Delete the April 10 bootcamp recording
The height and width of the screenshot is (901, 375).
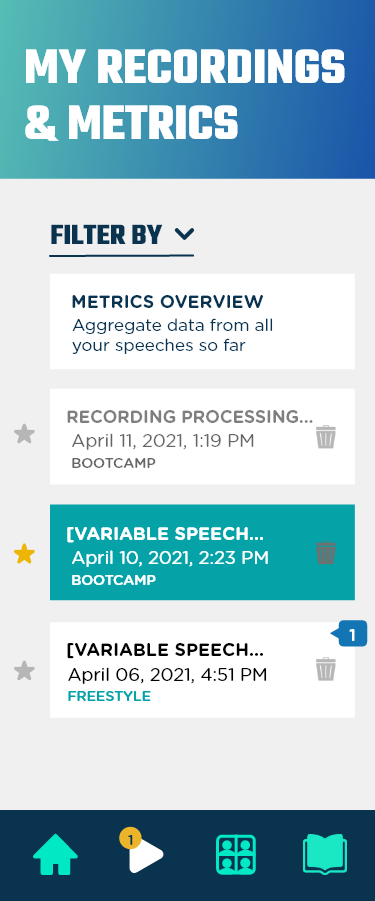coord(326,553)
